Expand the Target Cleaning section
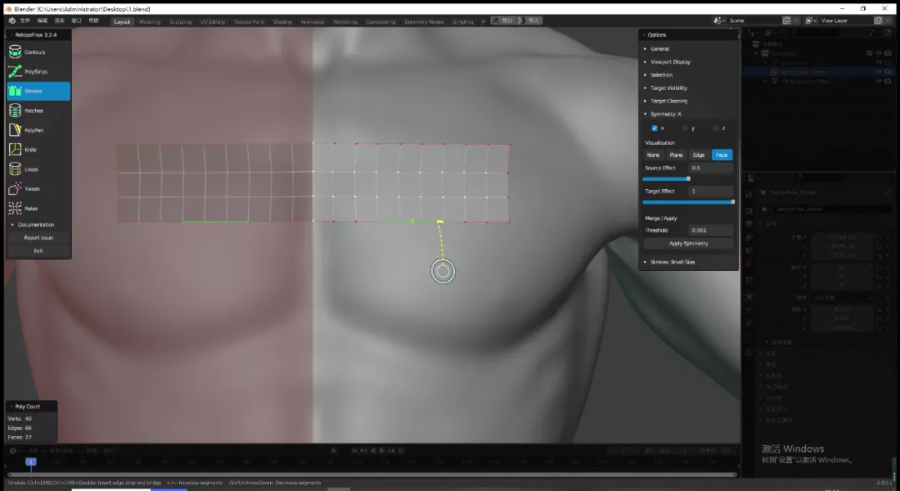900x491 pixels. point(668,101)
